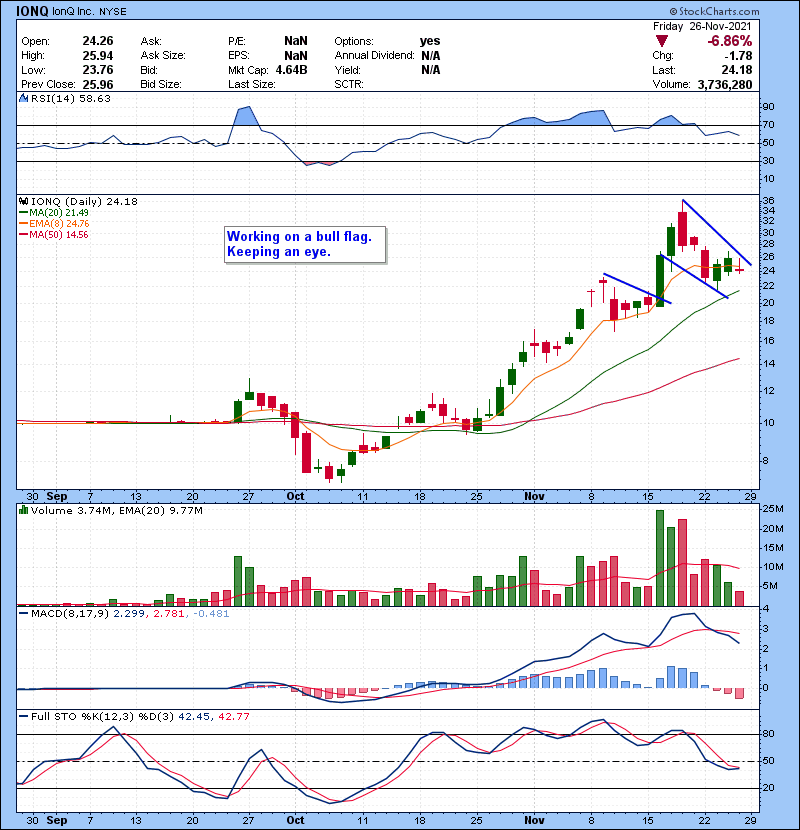Image resolution: width=800 pixels, height=830 pixels.
Task: Click the orange EMA(8) legend line
Action: click(23, 224)
